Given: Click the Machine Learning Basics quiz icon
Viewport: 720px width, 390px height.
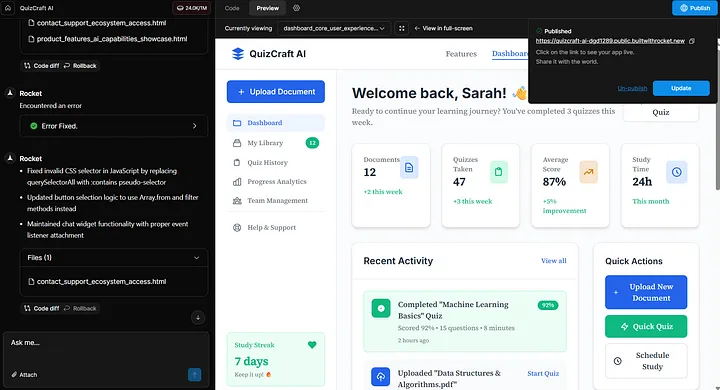Looking at the screenshot, I should 381,309.
